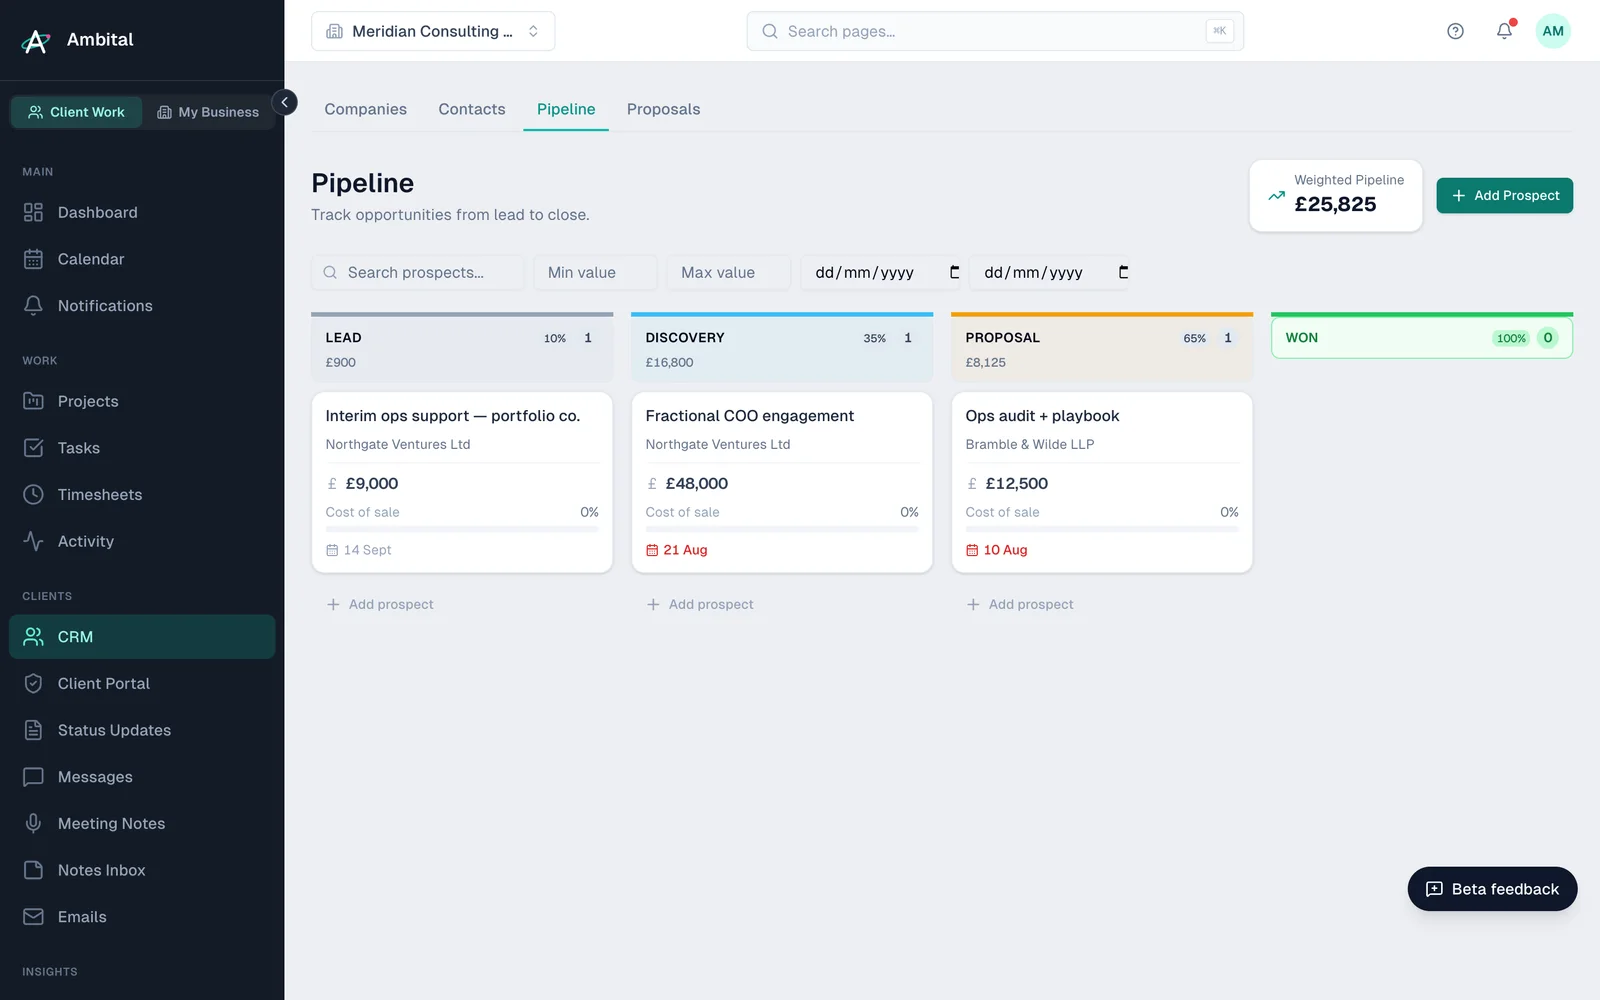Open the second date filter calendar picker
The width and height of the screenshot is (1600, 1000).
pos(1123,272)
